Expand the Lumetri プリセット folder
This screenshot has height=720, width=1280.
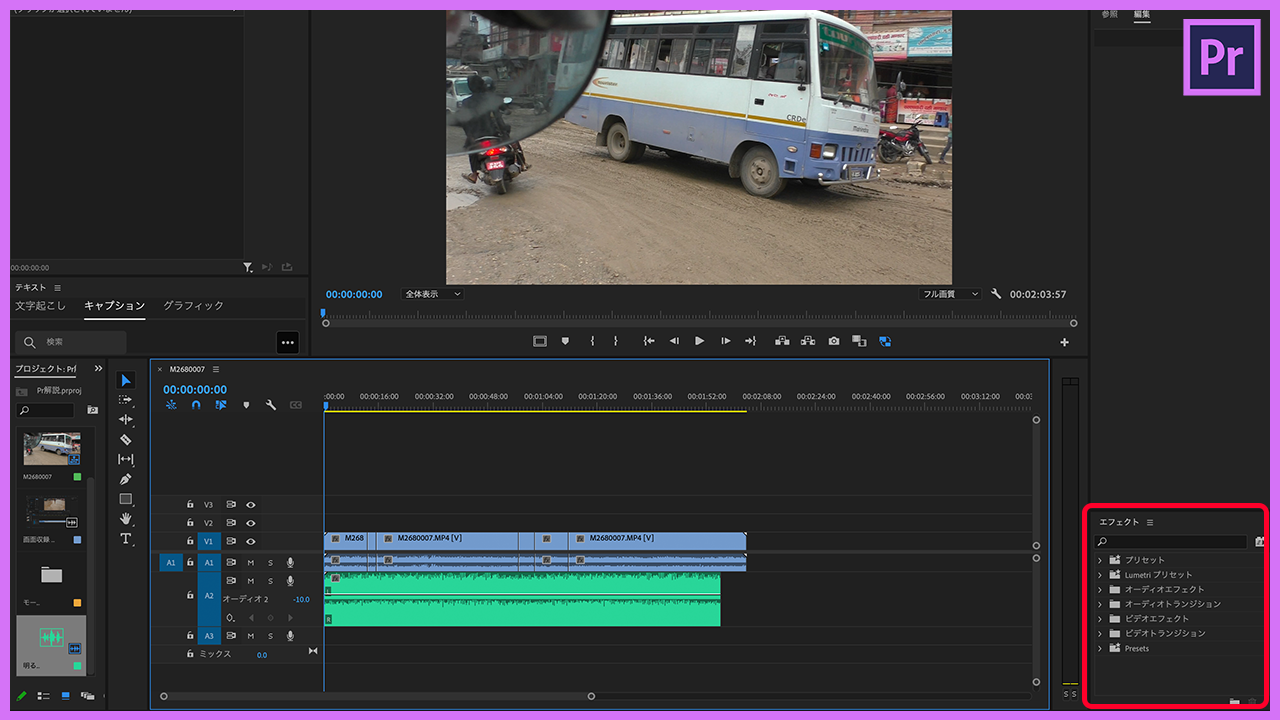1101,575
